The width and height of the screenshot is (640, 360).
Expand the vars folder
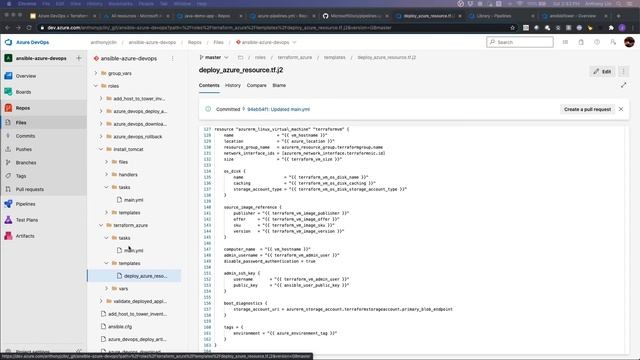107,288
